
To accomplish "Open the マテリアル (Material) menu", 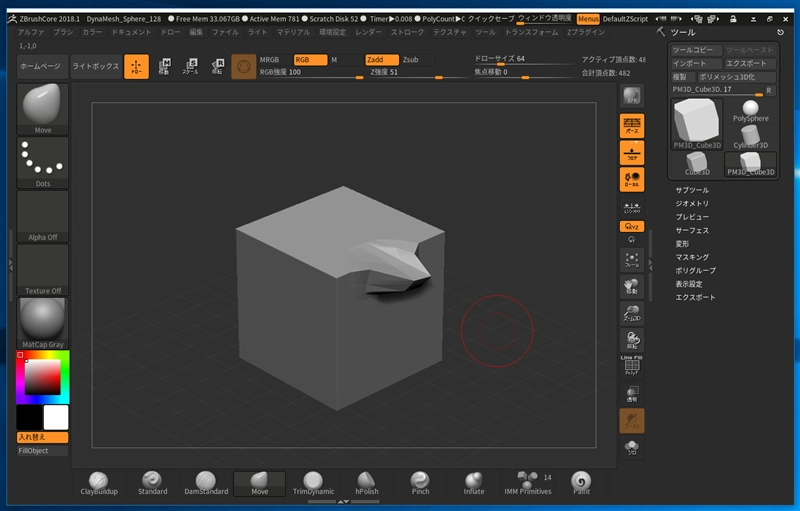I will [x=293, y=32].
